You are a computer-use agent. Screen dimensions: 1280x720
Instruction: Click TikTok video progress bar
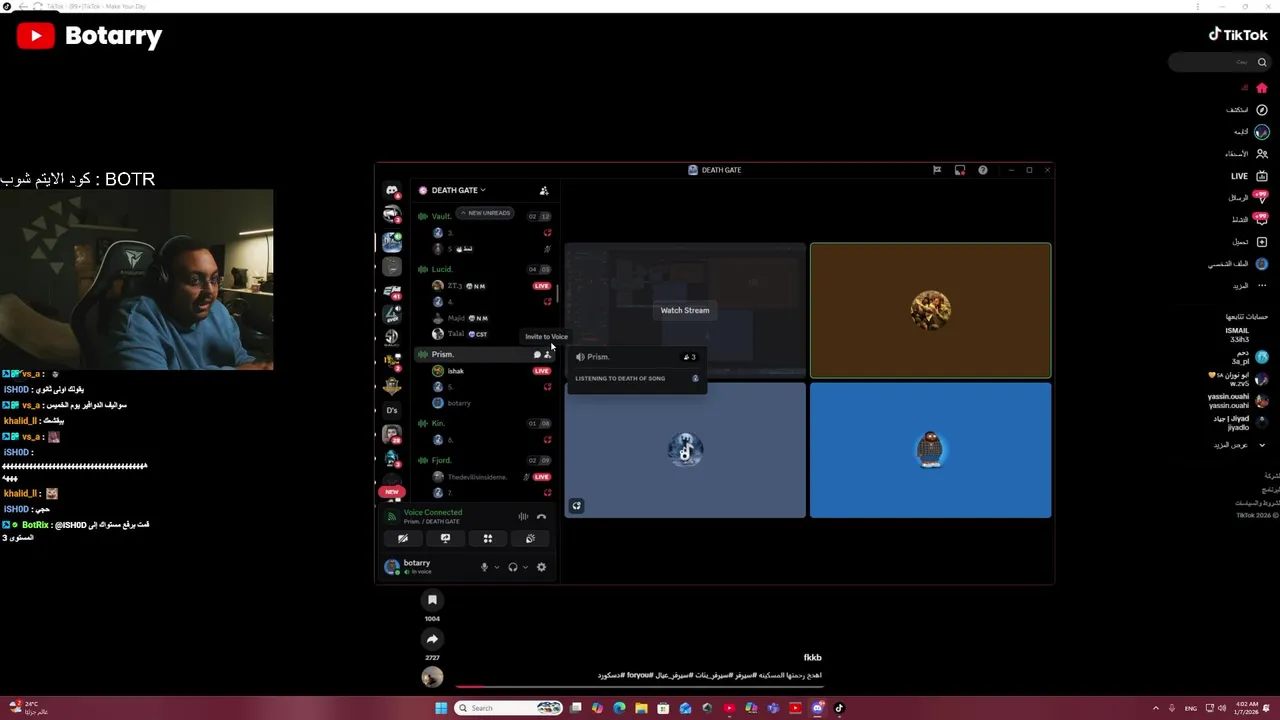click(640, 686)
